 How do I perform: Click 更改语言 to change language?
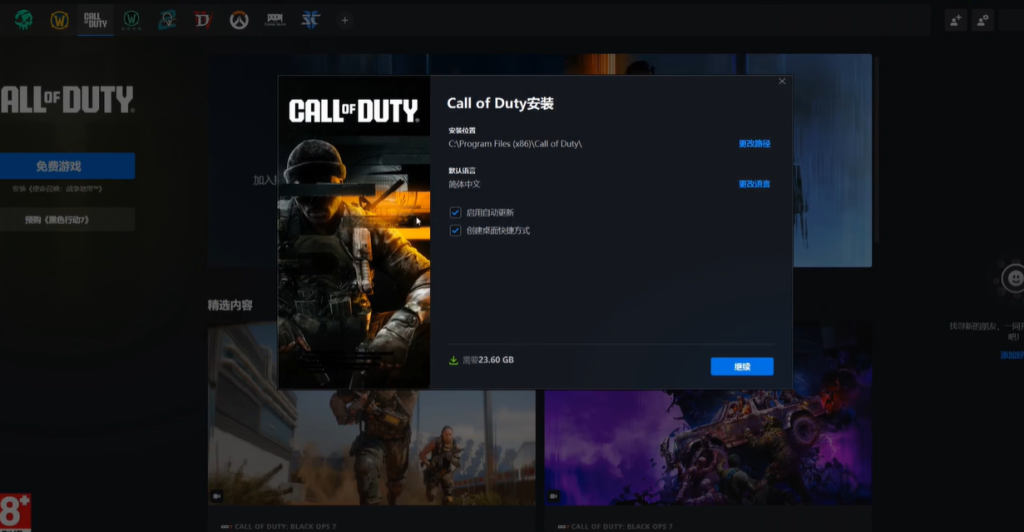754,184
